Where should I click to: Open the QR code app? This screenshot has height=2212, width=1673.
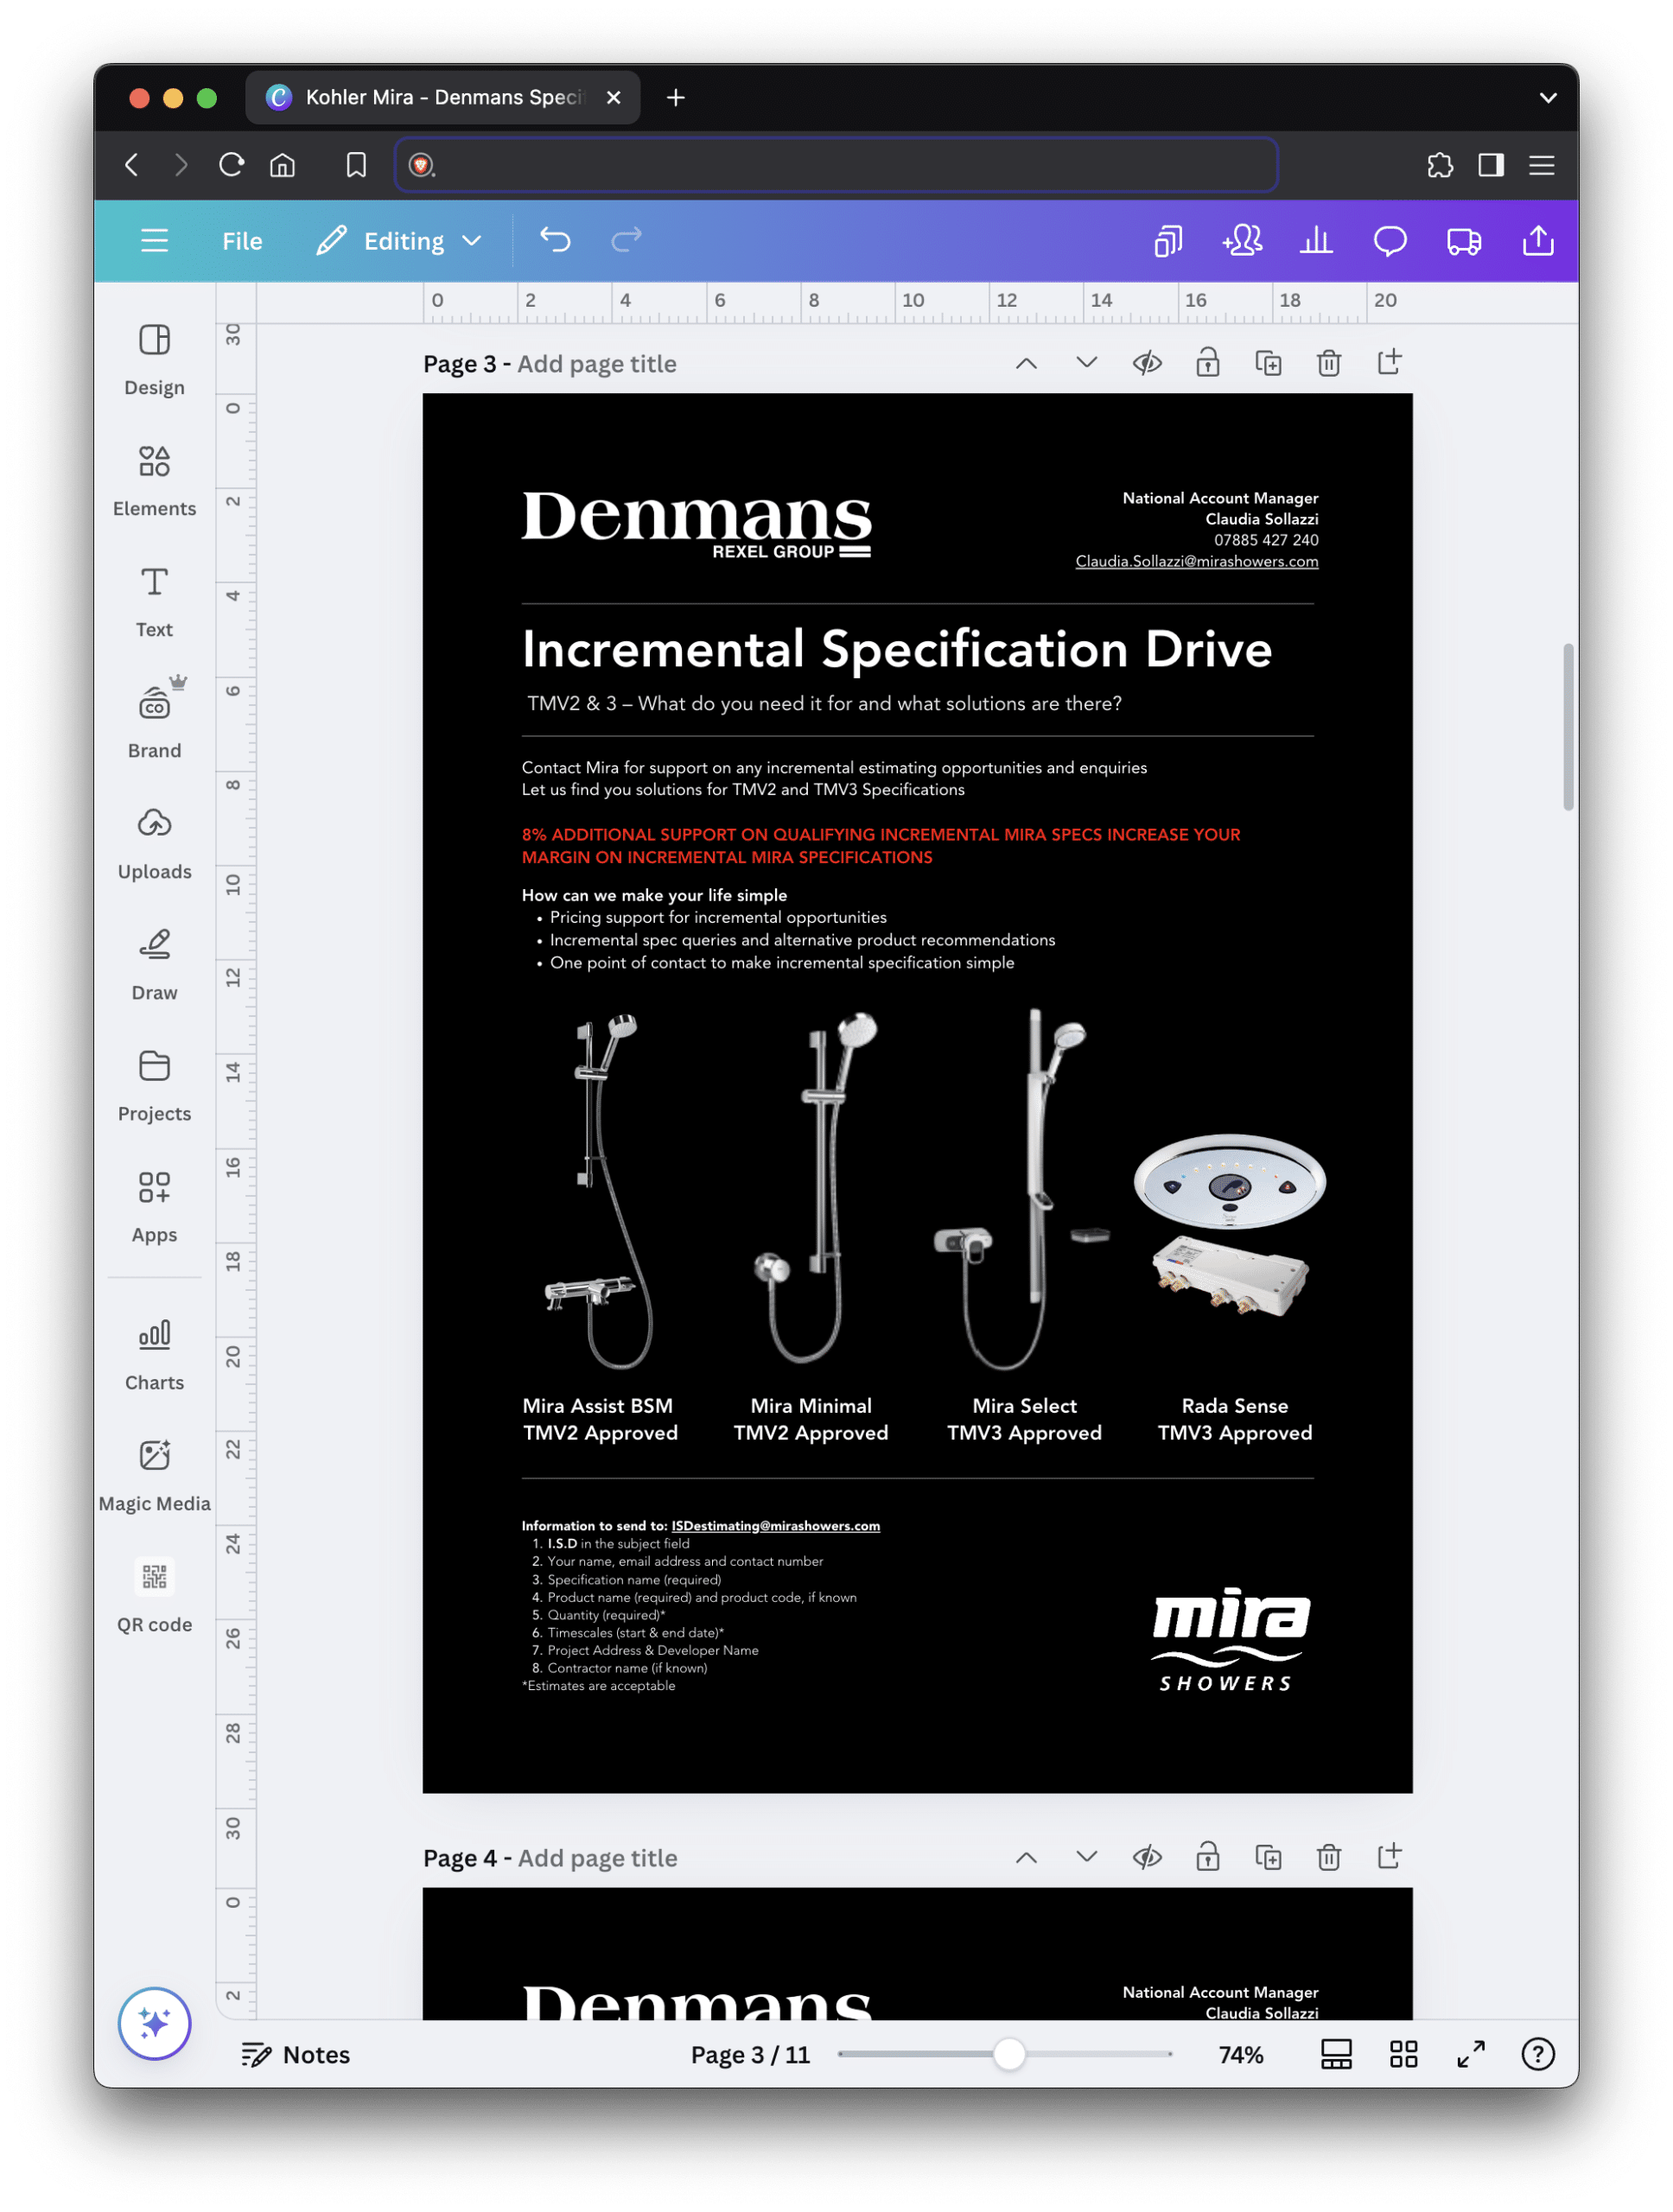pos(154,1596)
